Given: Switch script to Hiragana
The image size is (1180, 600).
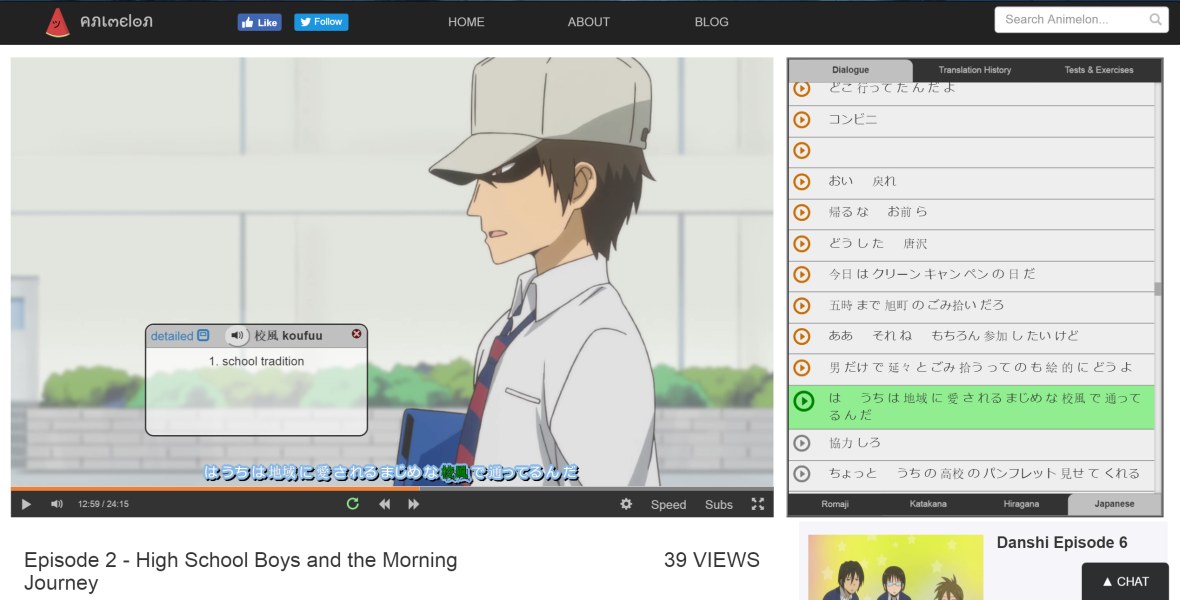Looking at the screenshot, I should tap(1021, 504).
